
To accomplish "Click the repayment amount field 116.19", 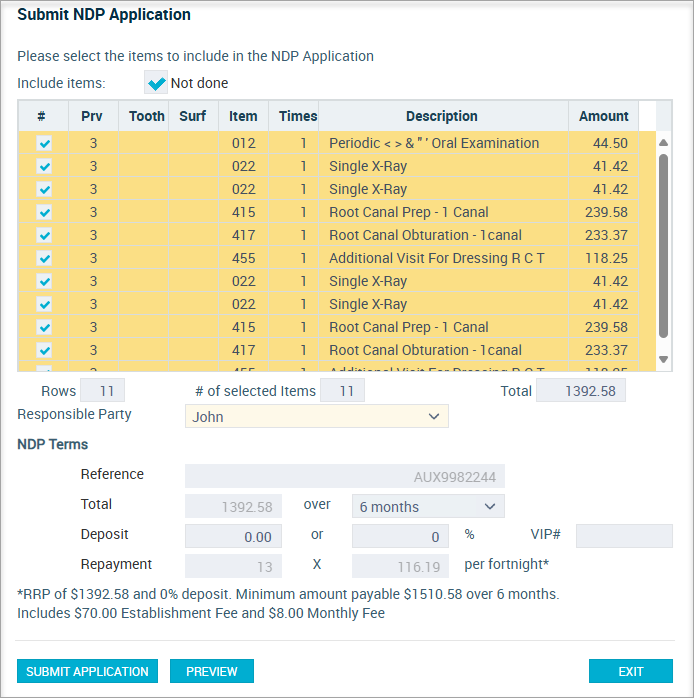I will (400, 566).
